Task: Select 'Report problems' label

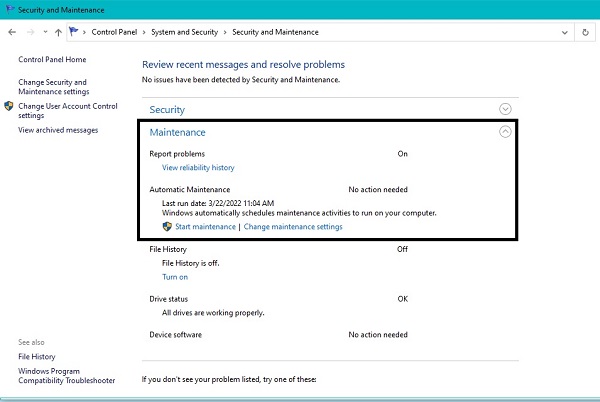Action: coord(177,154)
